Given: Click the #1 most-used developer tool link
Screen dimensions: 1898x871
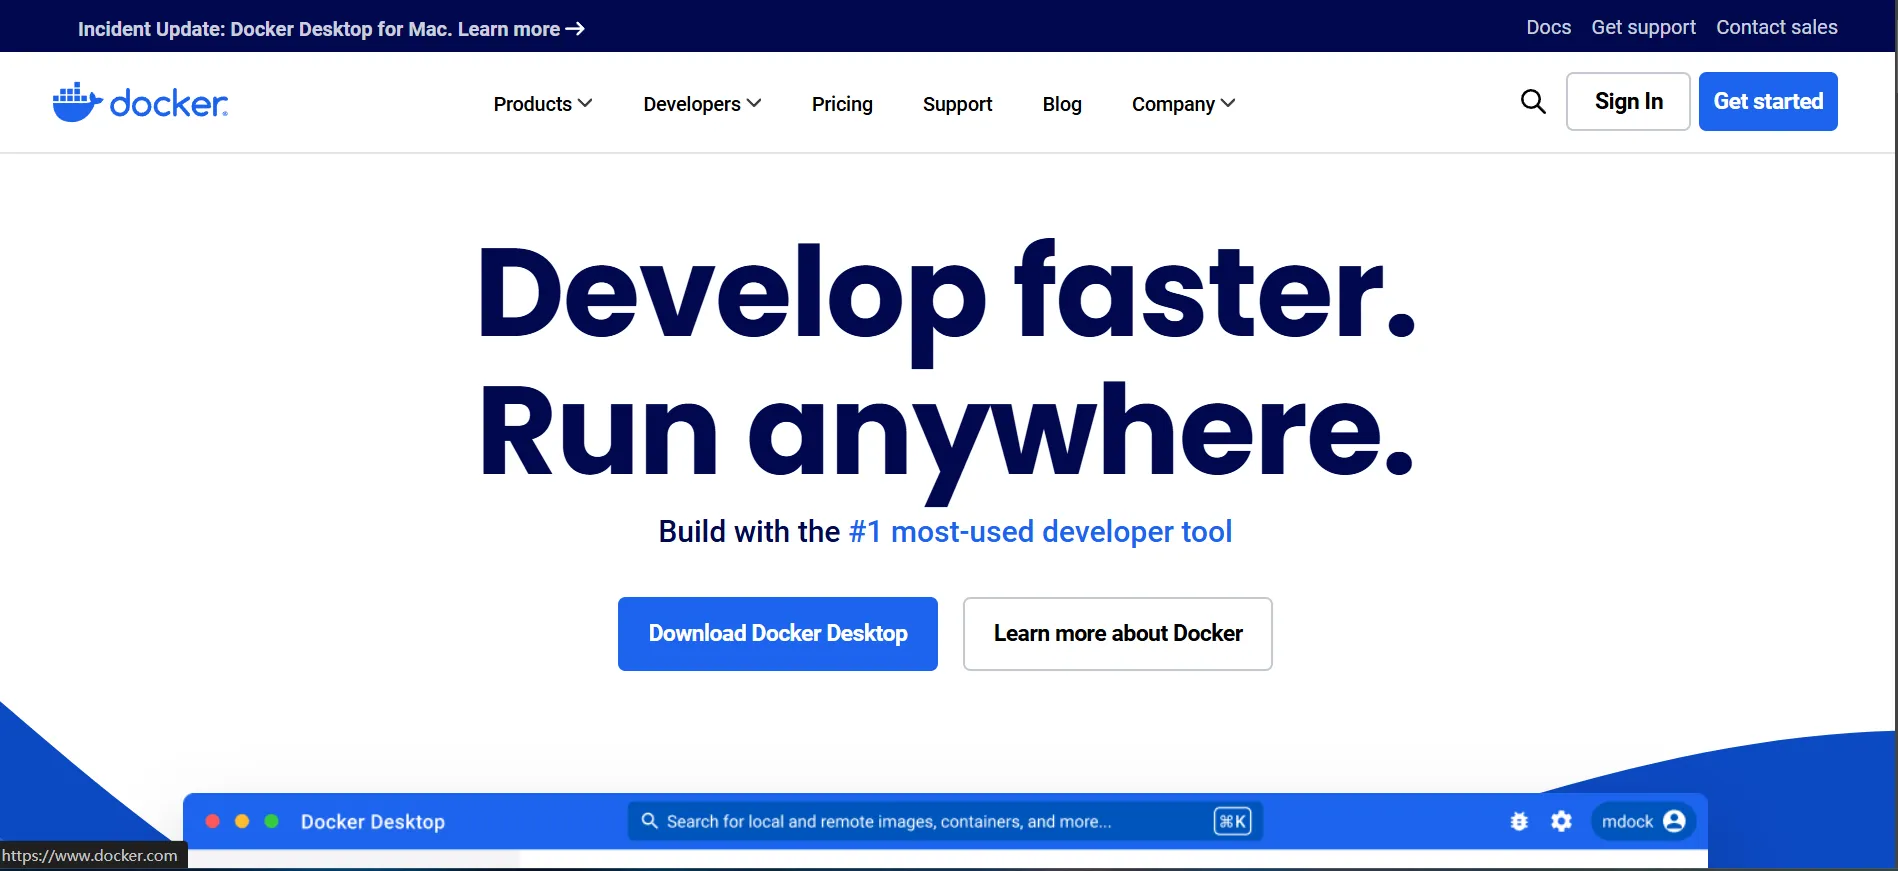Looking at the screenshot, I should pyautogui.click(x=1040, y=532).
